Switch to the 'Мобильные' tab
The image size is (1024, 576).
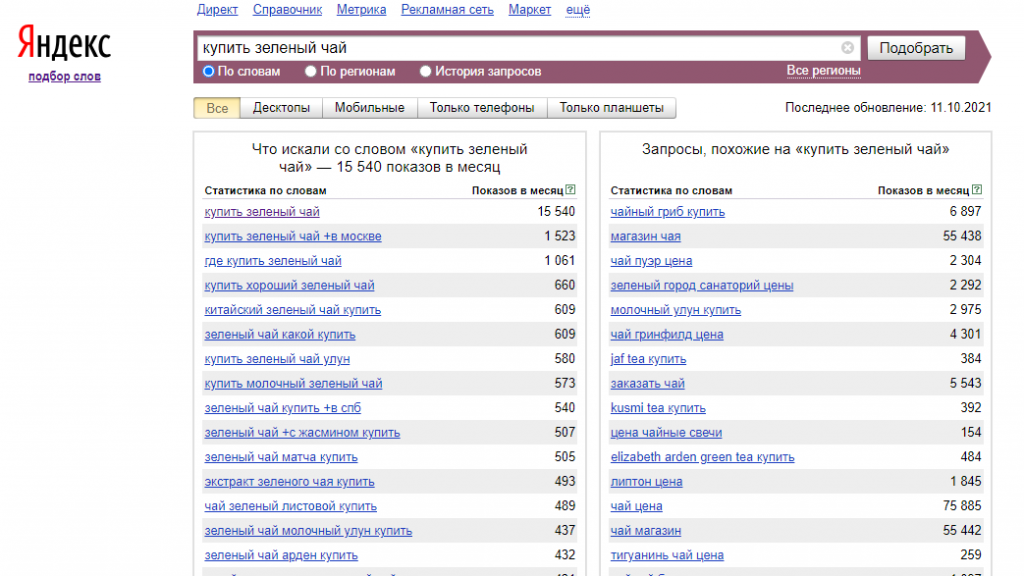[x=370, y=108]
